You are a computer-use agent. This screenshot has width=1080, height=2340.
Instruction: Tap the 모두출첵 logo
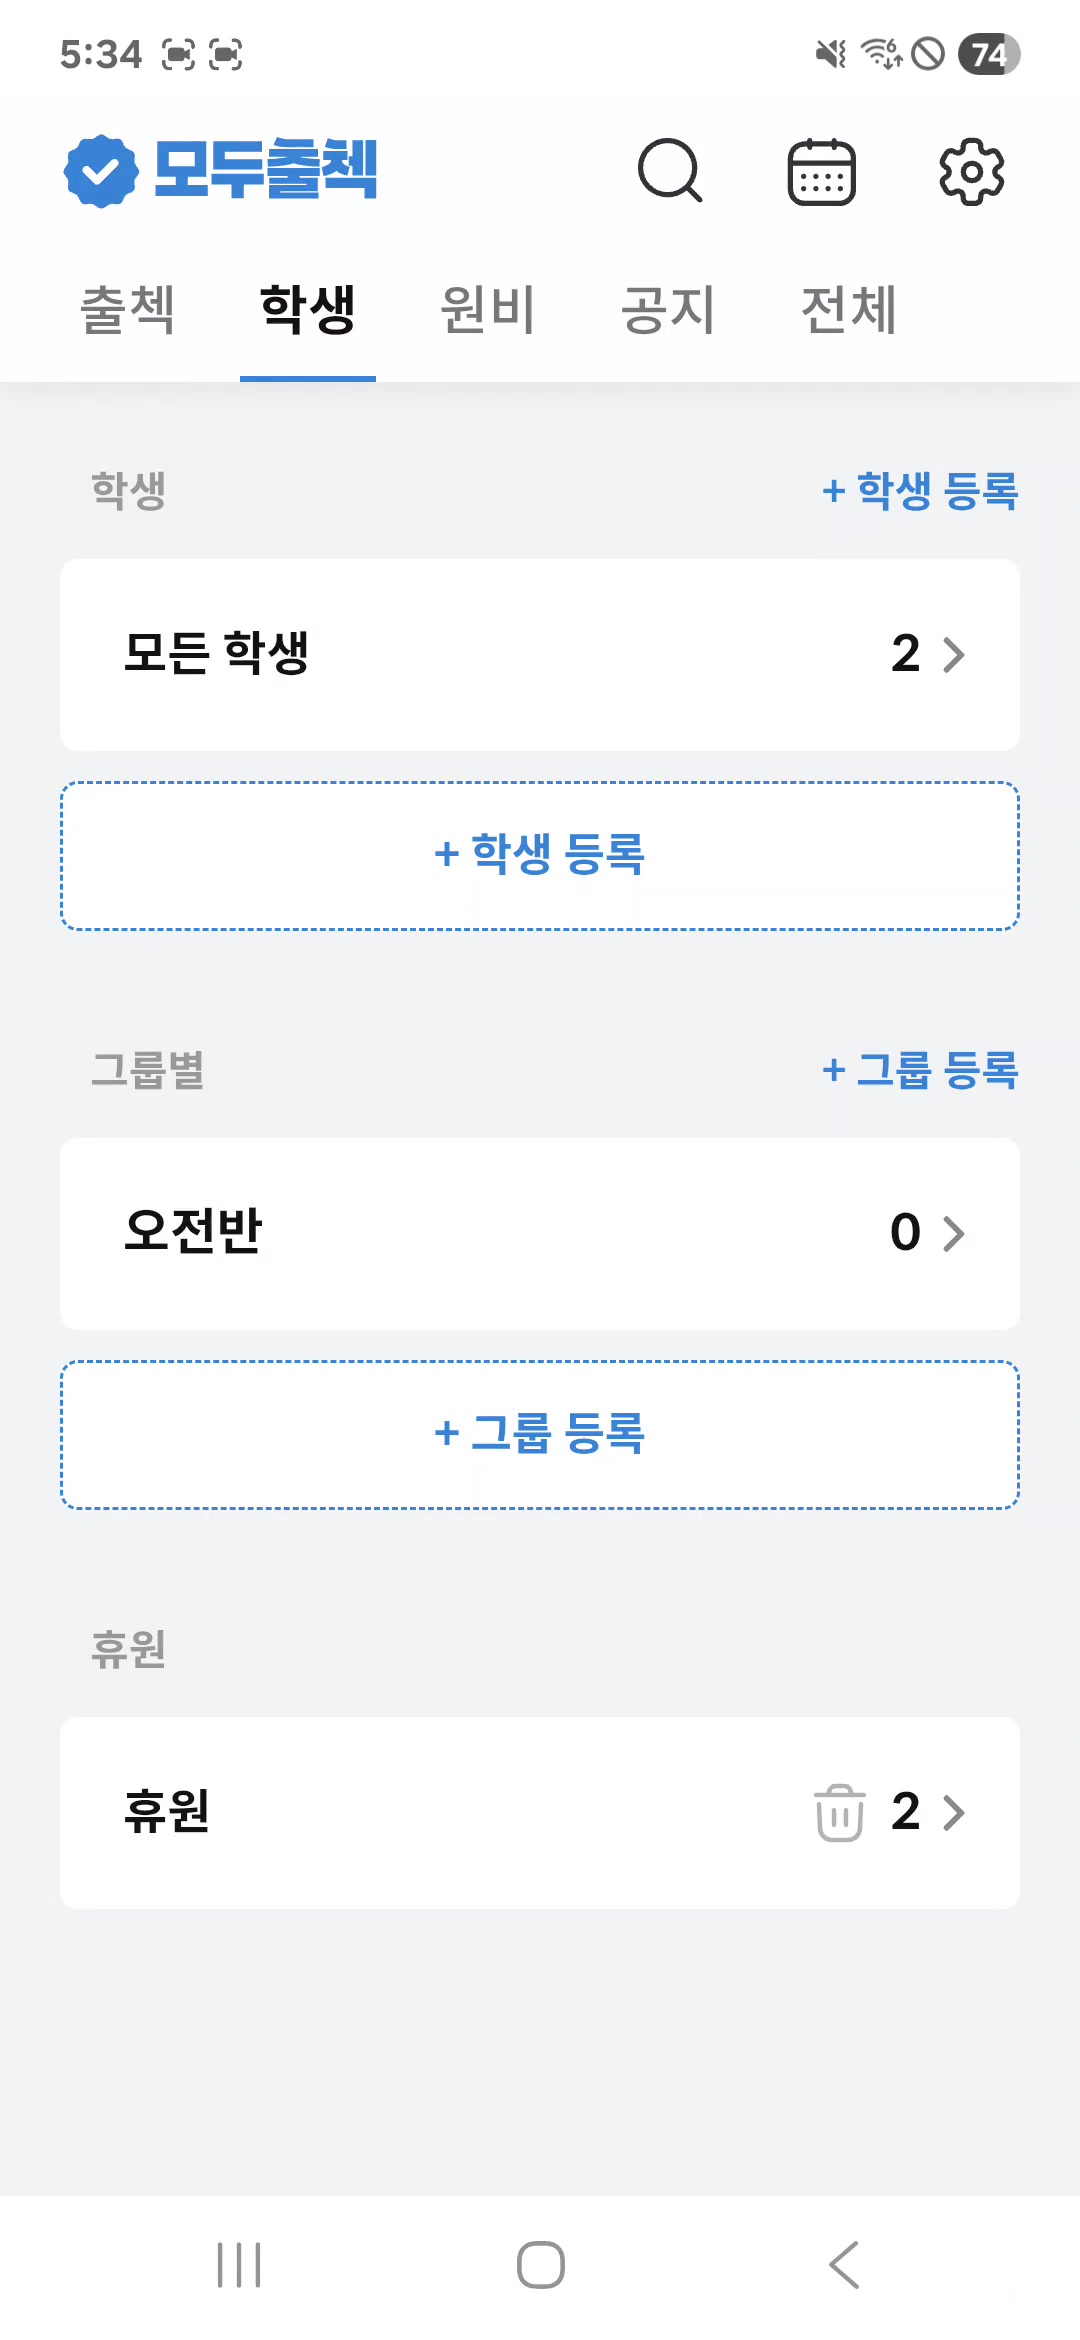tap(221, 170)
